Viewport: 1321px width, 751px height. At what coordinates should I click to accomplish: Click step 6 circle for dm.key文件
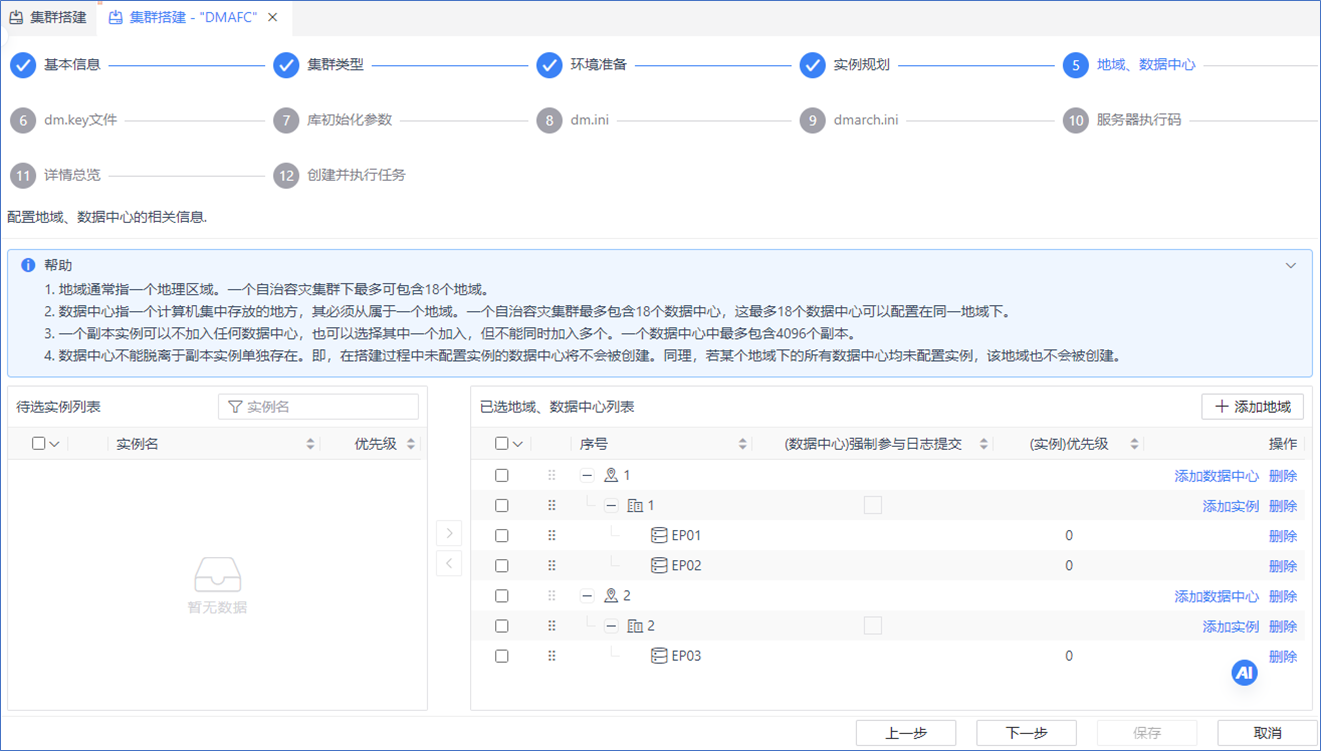tap(23, 120)
